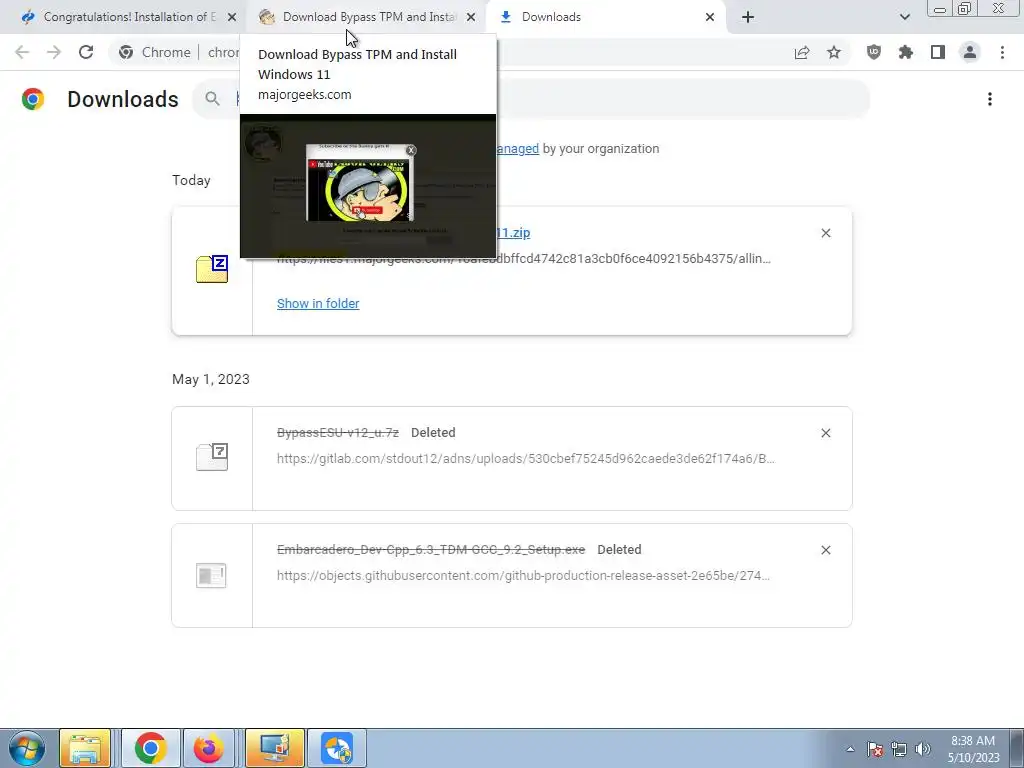
Task: Click the BypassESU-v12_u.7z file name
Action: (x=338, y=433)
